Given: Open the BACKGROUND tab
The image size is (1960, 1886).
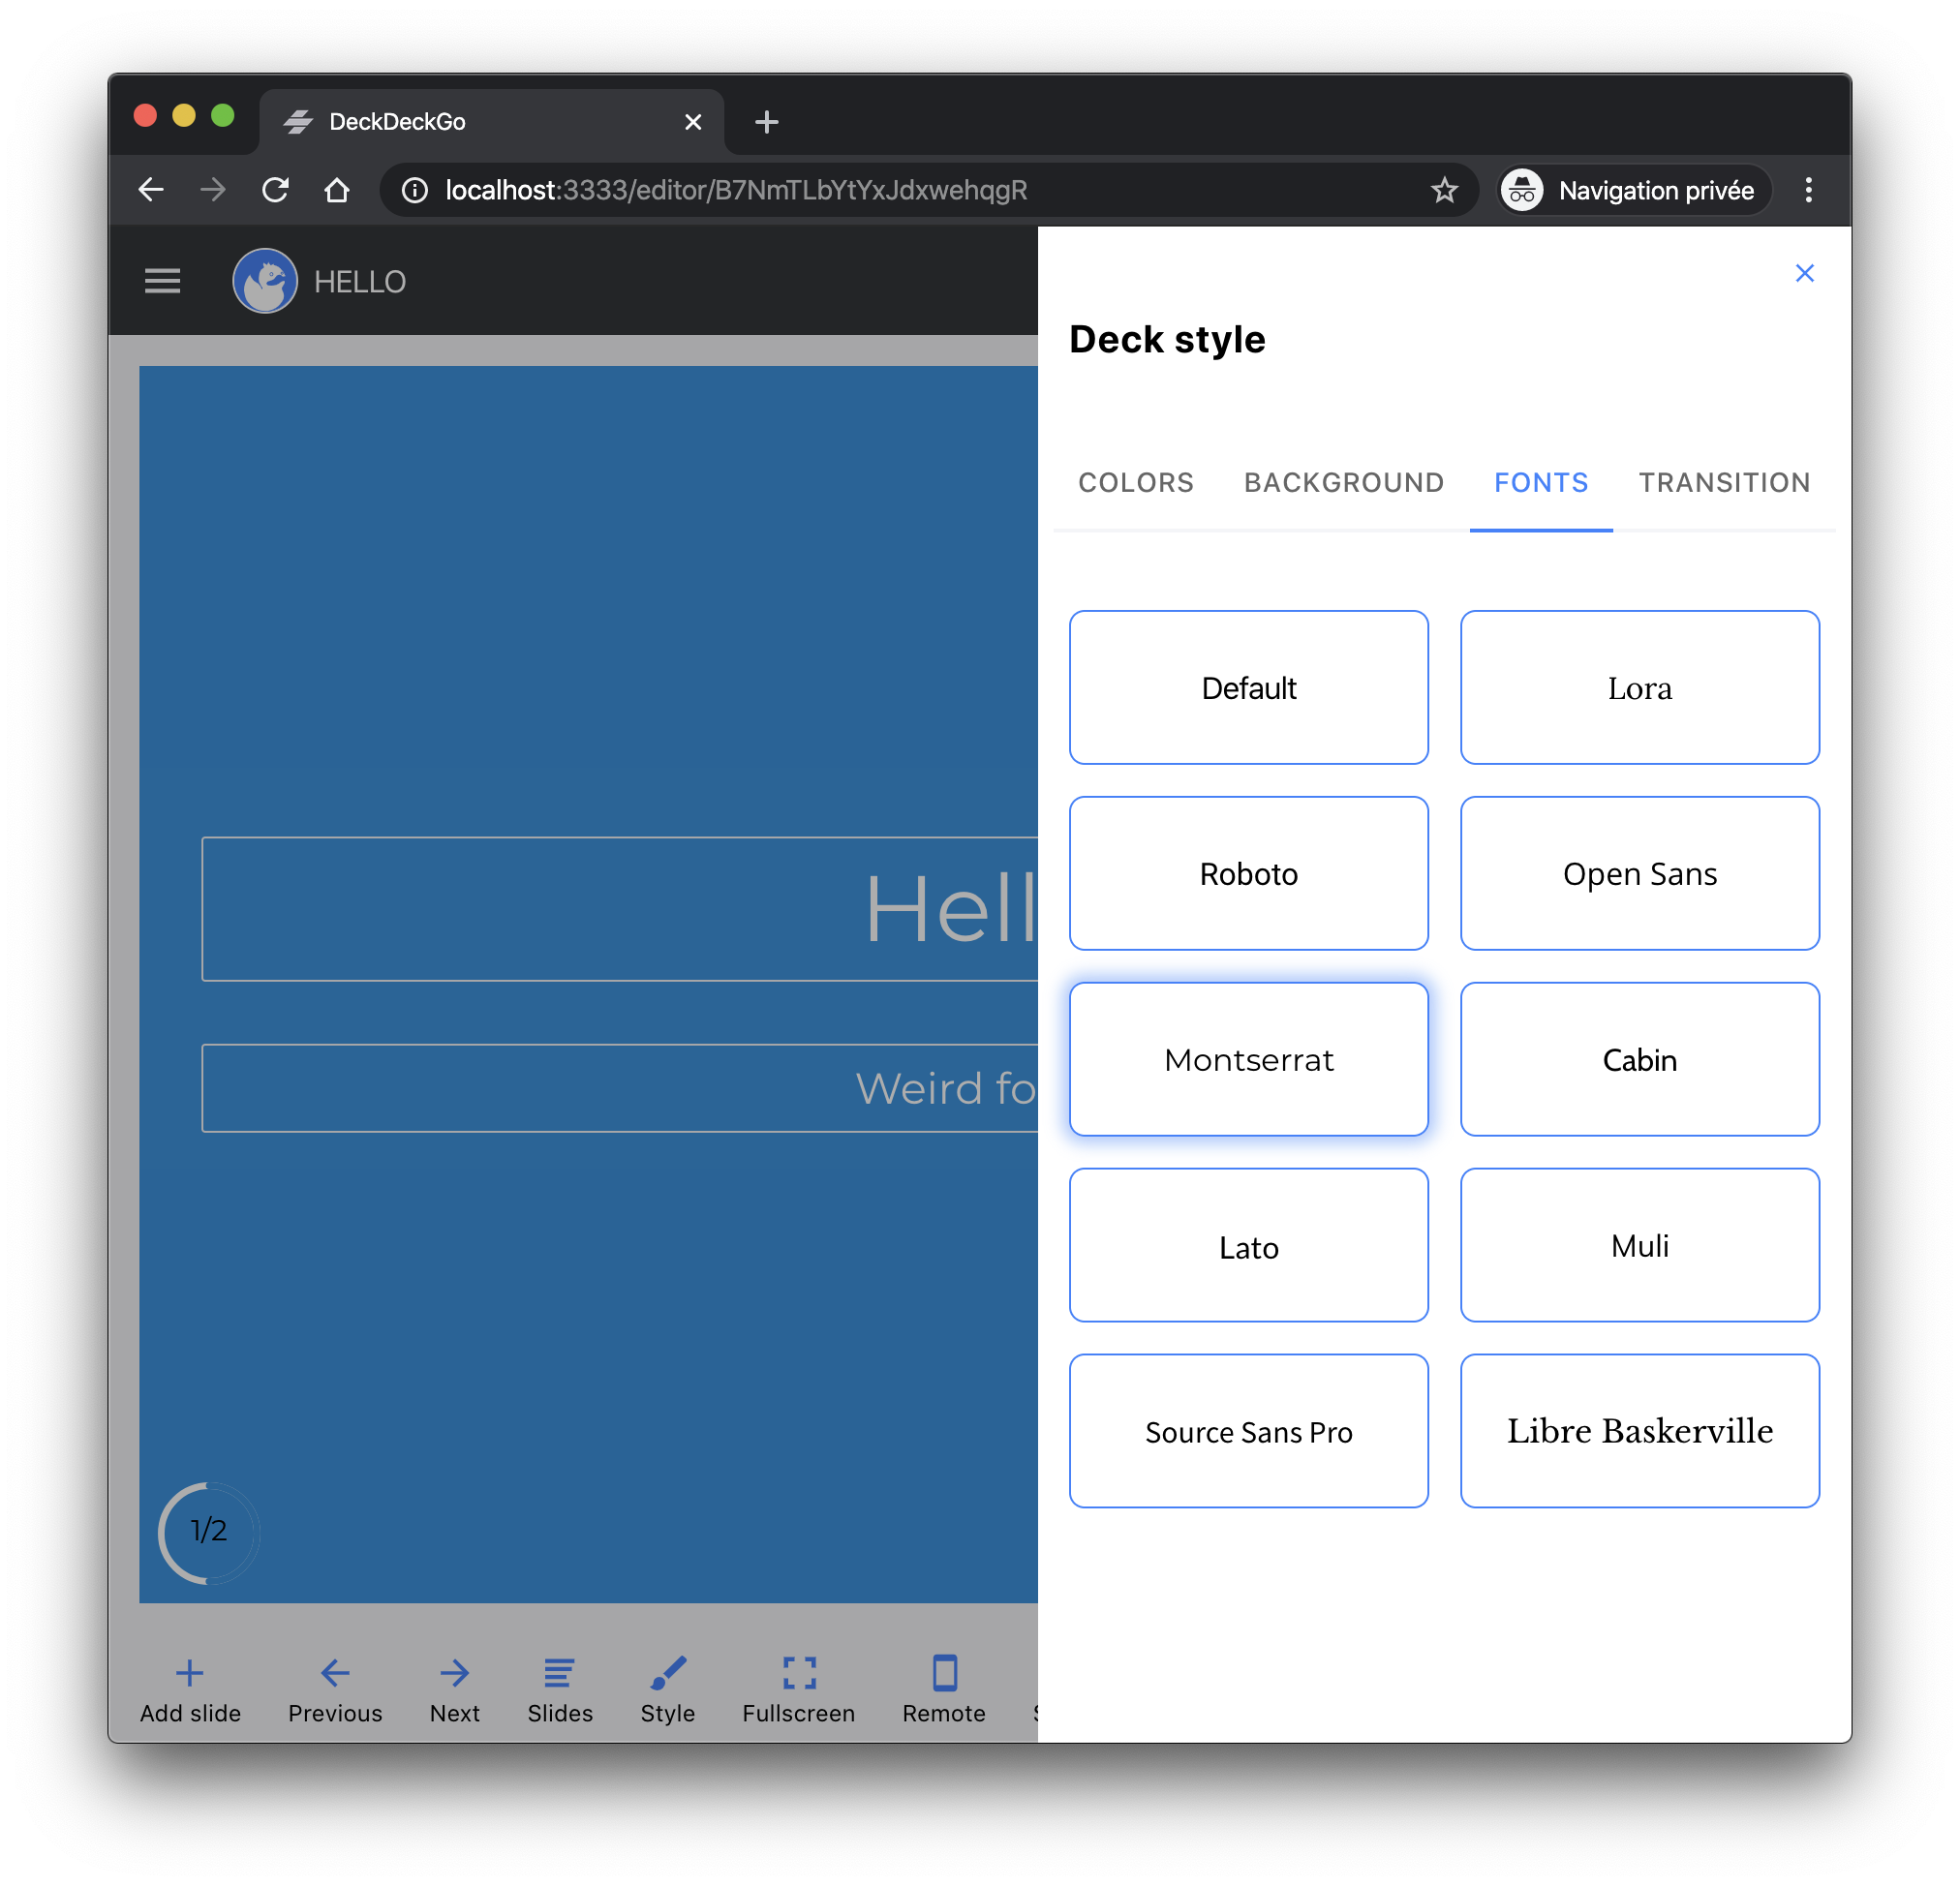Looking at the screenshot, I should (x=1343, y=482).
